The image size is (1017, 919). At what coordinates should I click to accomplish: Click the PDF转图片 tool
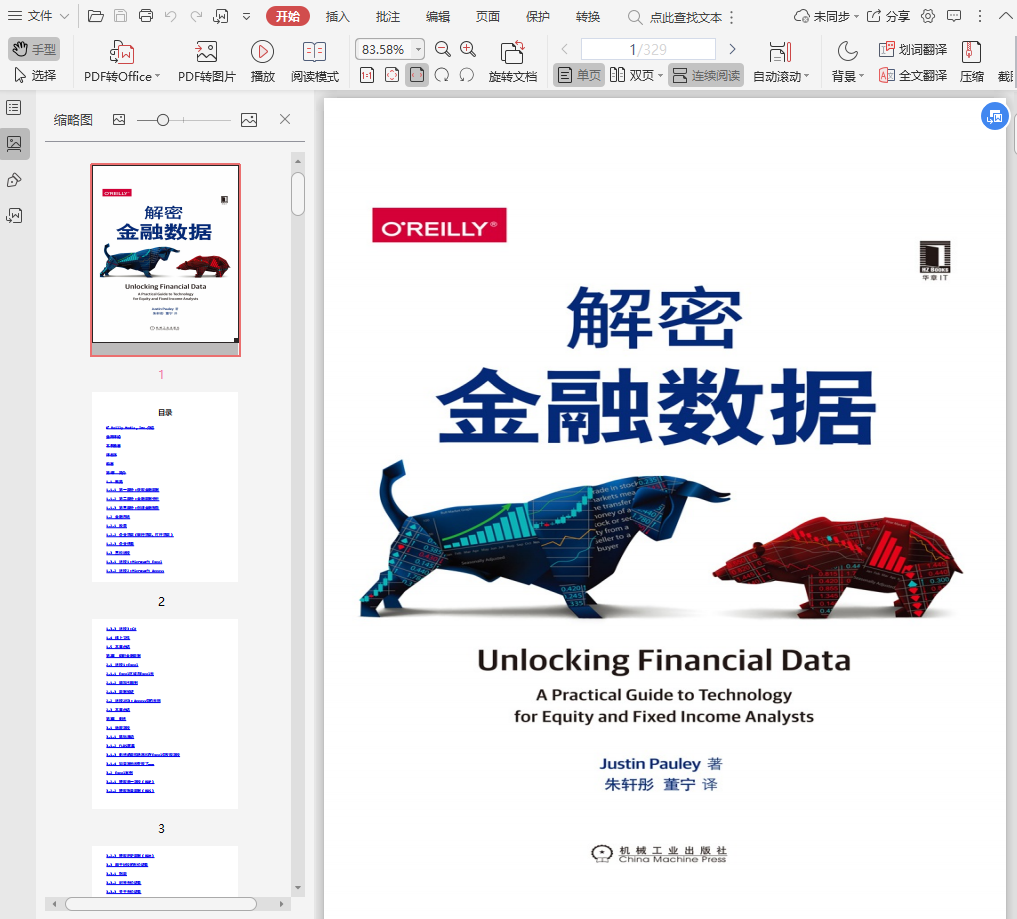coord(206,62)
